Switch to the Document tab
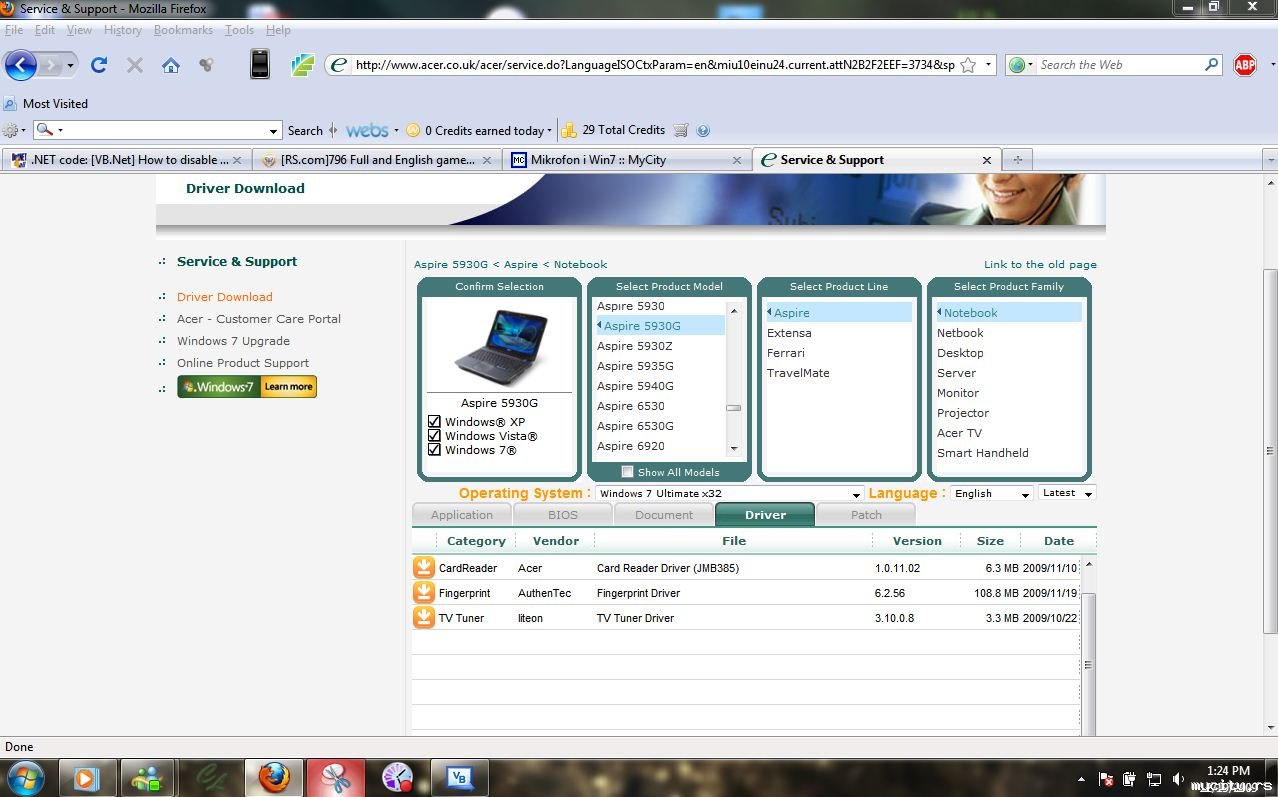1278x797 pixels. (x=664, y=515)
